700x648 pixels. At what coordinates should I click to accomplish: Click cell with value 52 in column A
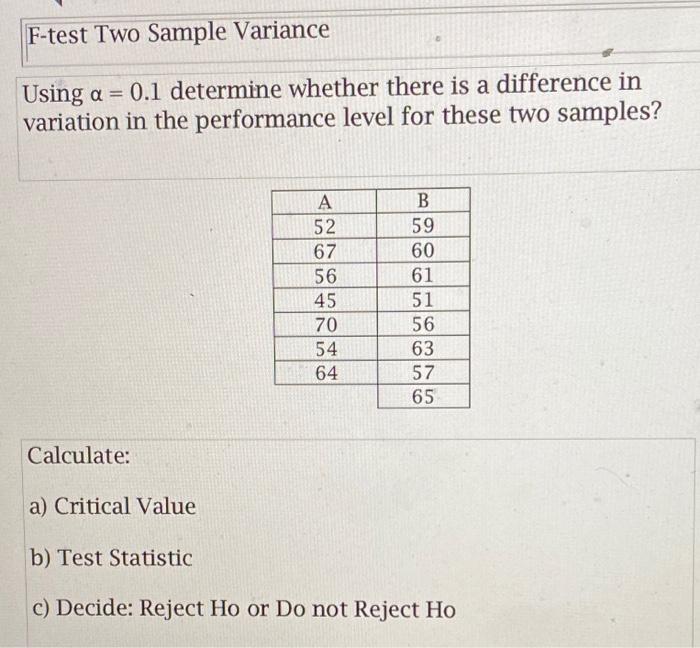coord(325,227)
